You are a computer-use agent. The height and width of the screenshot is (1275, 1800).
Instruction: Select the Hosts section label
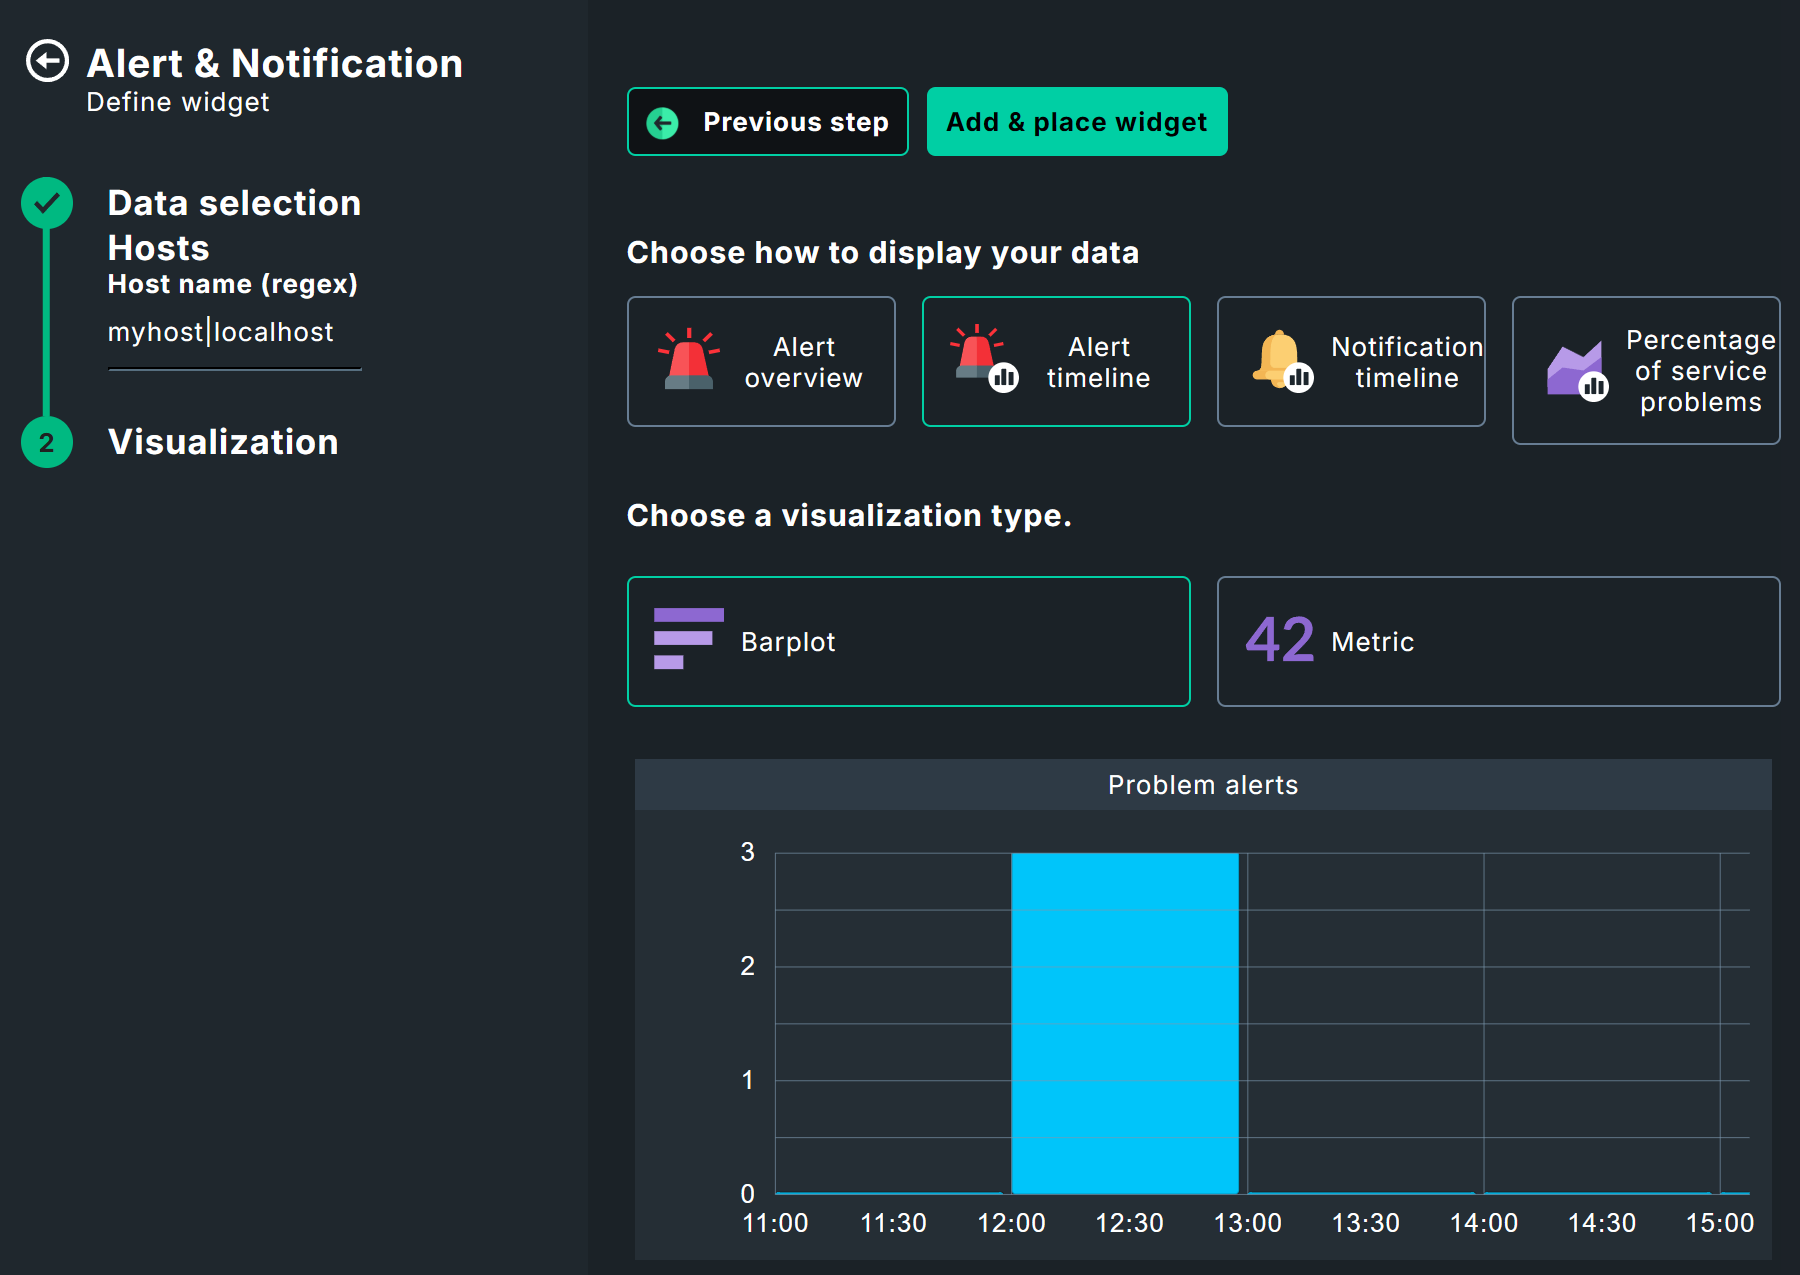pos(157,247)
